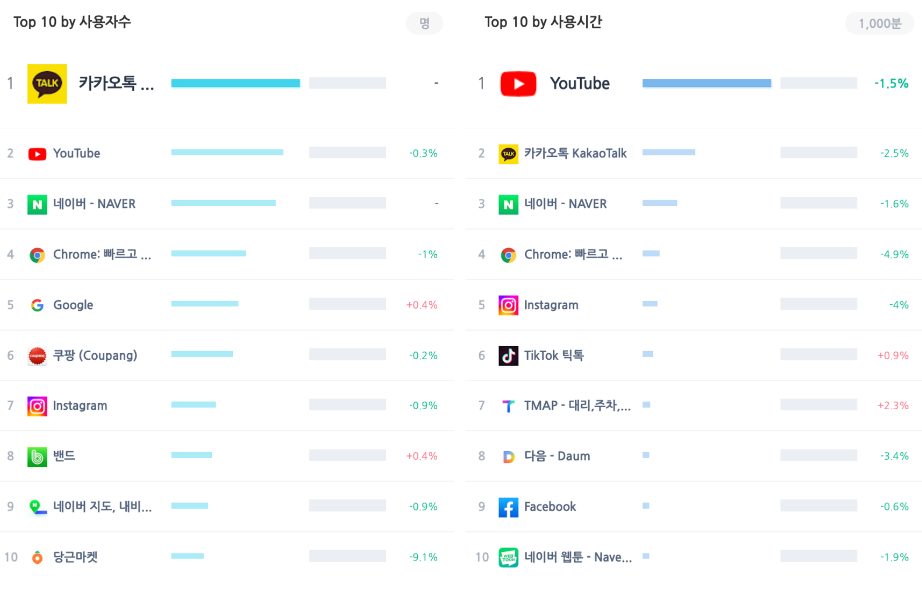922x598 pixels.
Task: Click the TMAP icon in the usage time list
Action: [509, 406]
